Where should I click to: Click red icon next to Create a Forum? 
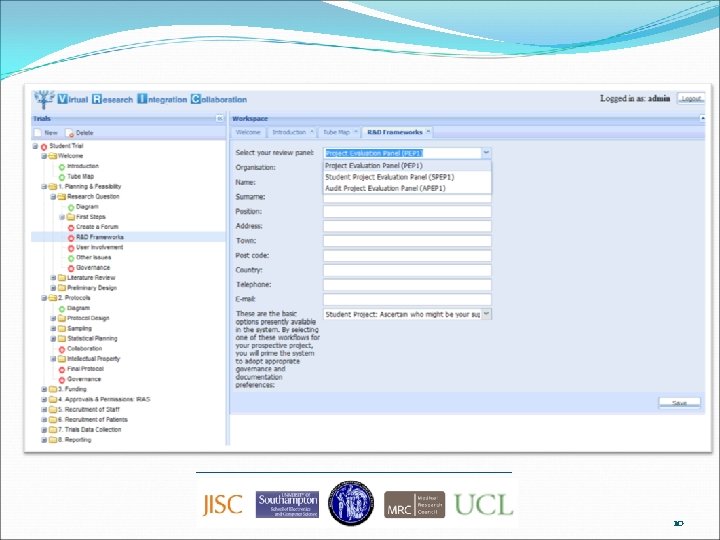click(x=71, y=228)
